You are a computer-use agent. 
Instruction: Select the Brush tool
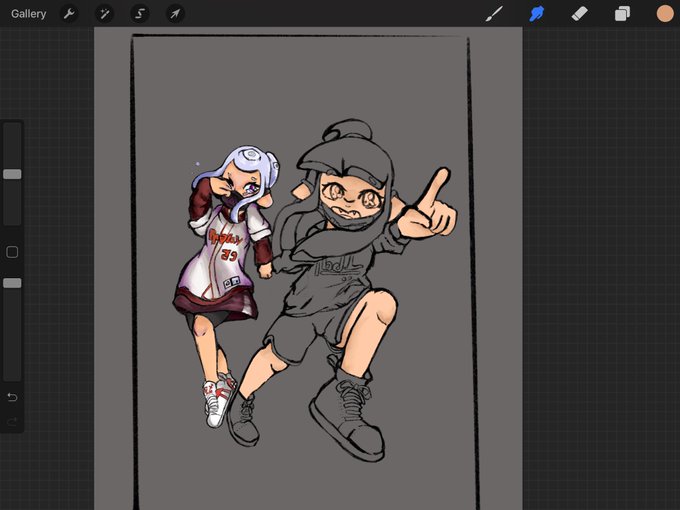pyautogui.click(x=494, y=14)
